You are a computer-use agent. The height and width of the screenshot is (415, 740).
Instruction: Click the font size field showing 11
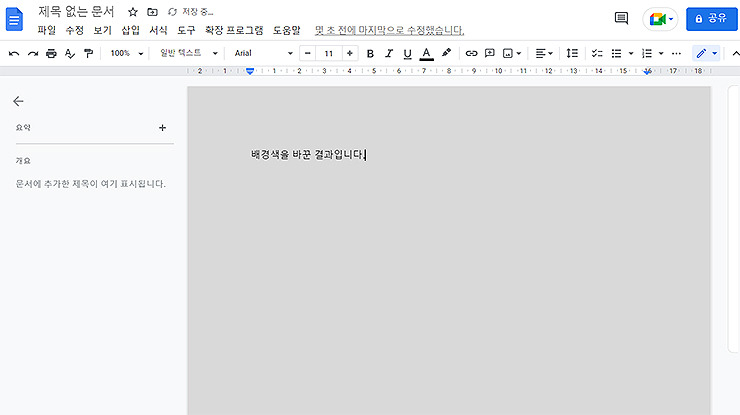click(x=329, y=53)
